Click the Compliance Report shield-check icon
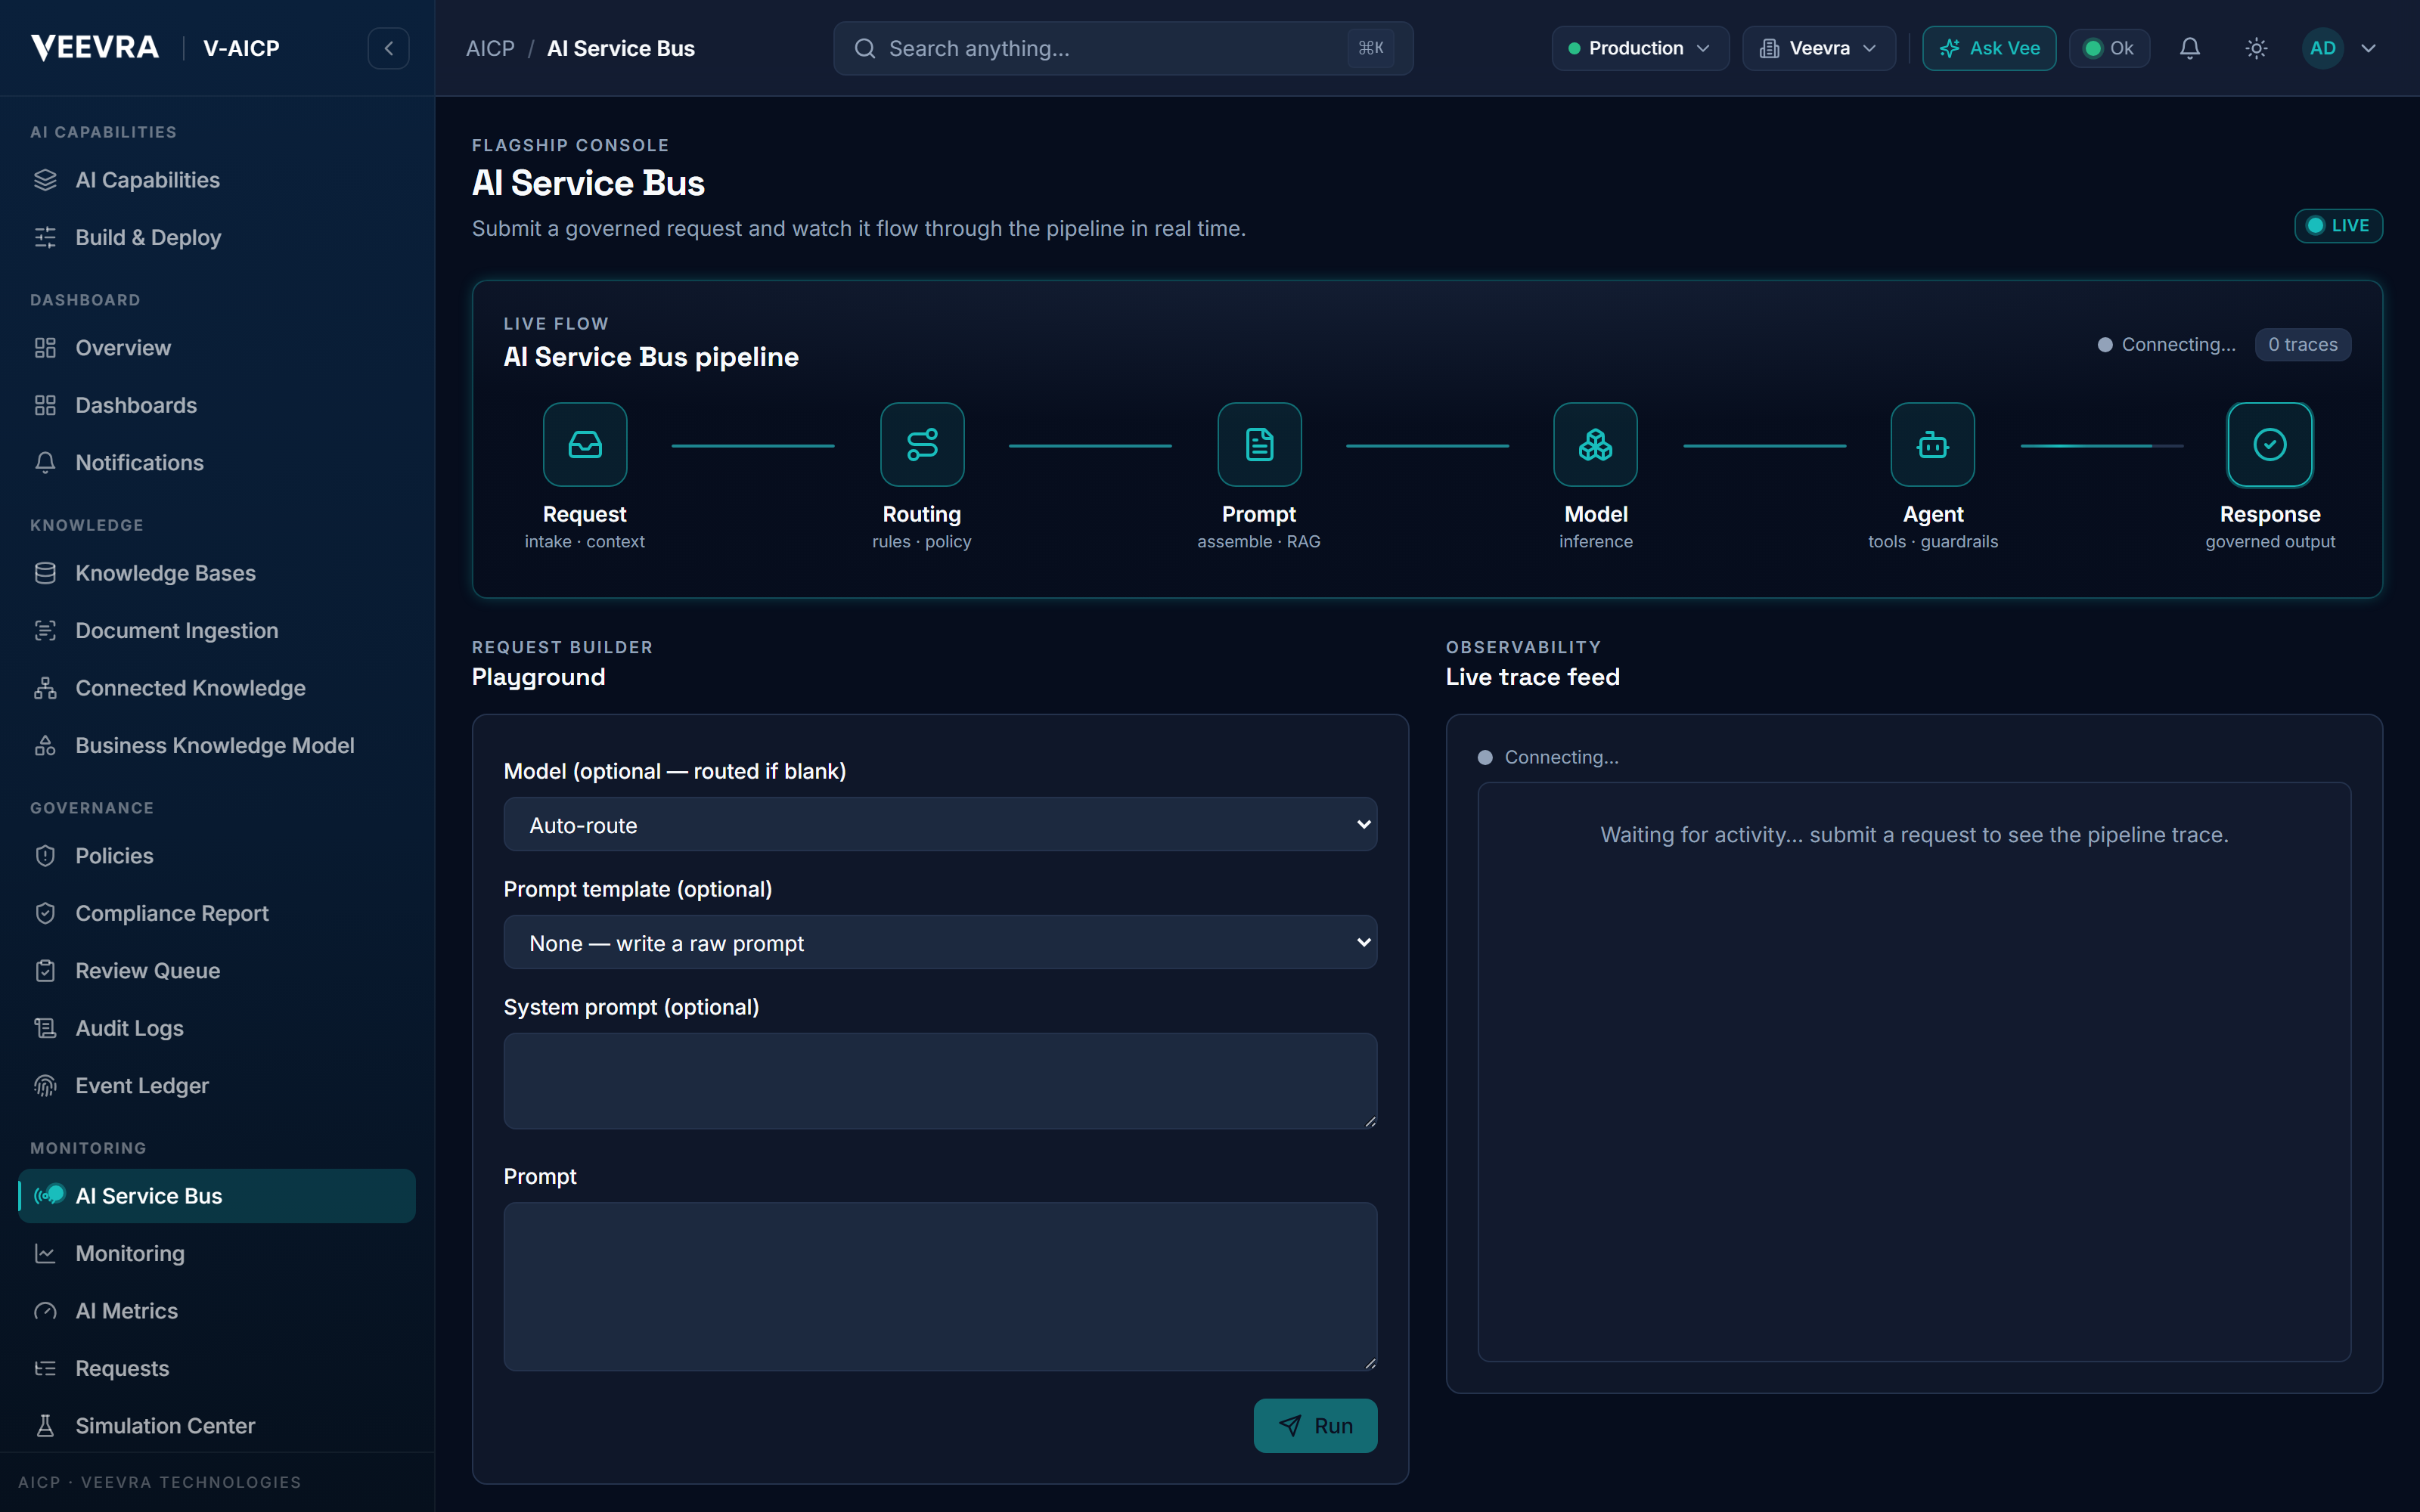 pyautogui.click(x=45, y=913)
